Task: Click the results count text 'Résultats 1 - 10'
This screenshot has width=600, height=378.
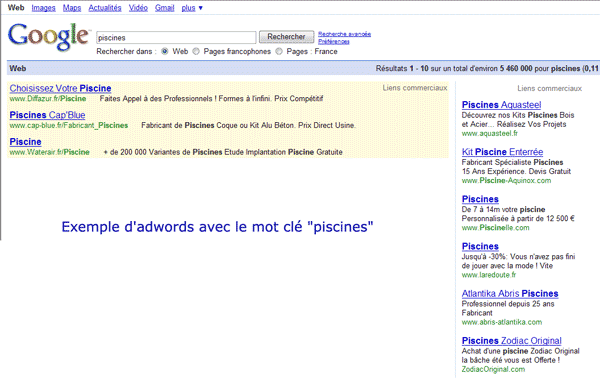Action: pyautogui.click(x=402, y=68)
